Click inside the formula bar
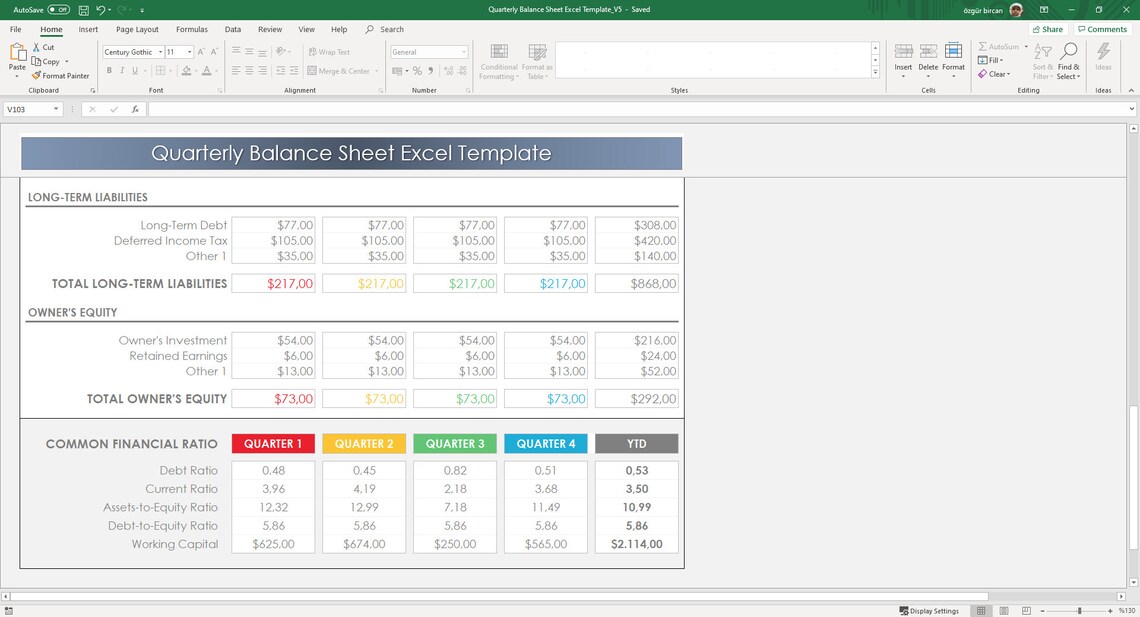This screenshot has height=617, width=1140. (400, 109)
